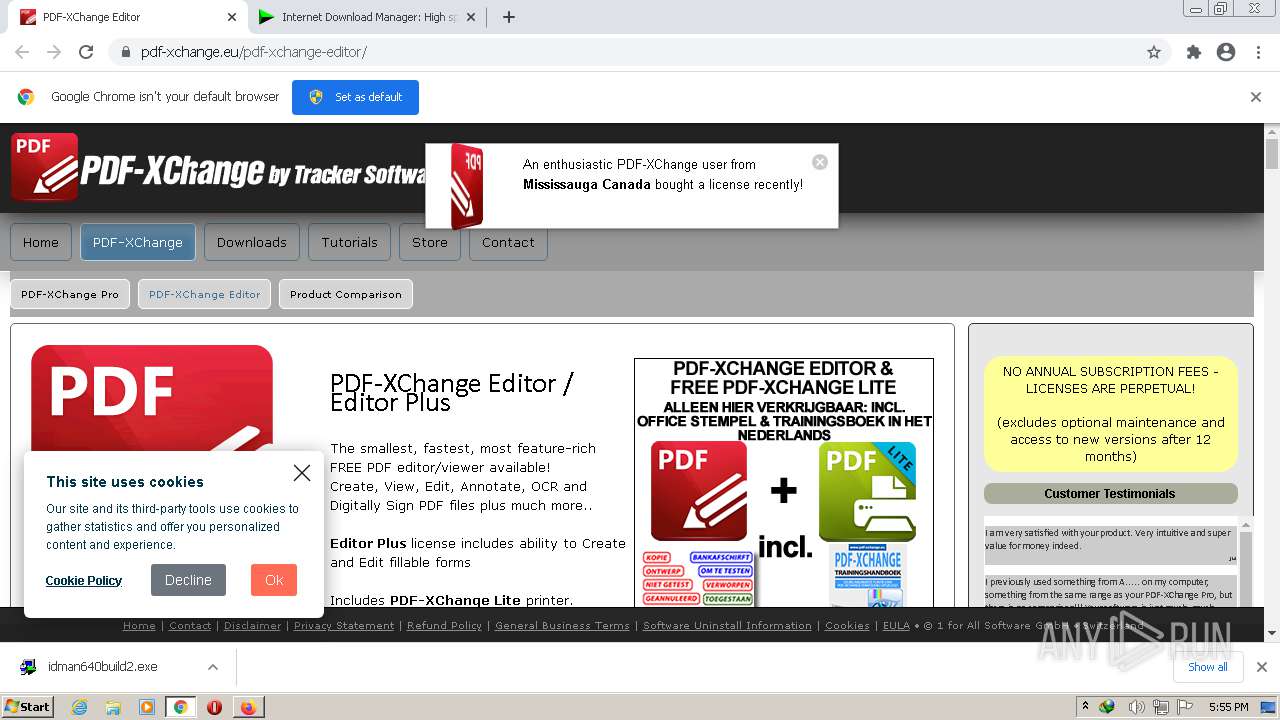This screenshot has height=720, width=1280.
Task: Click the page scrollbar down arrow
Action: pos(1272,633)
